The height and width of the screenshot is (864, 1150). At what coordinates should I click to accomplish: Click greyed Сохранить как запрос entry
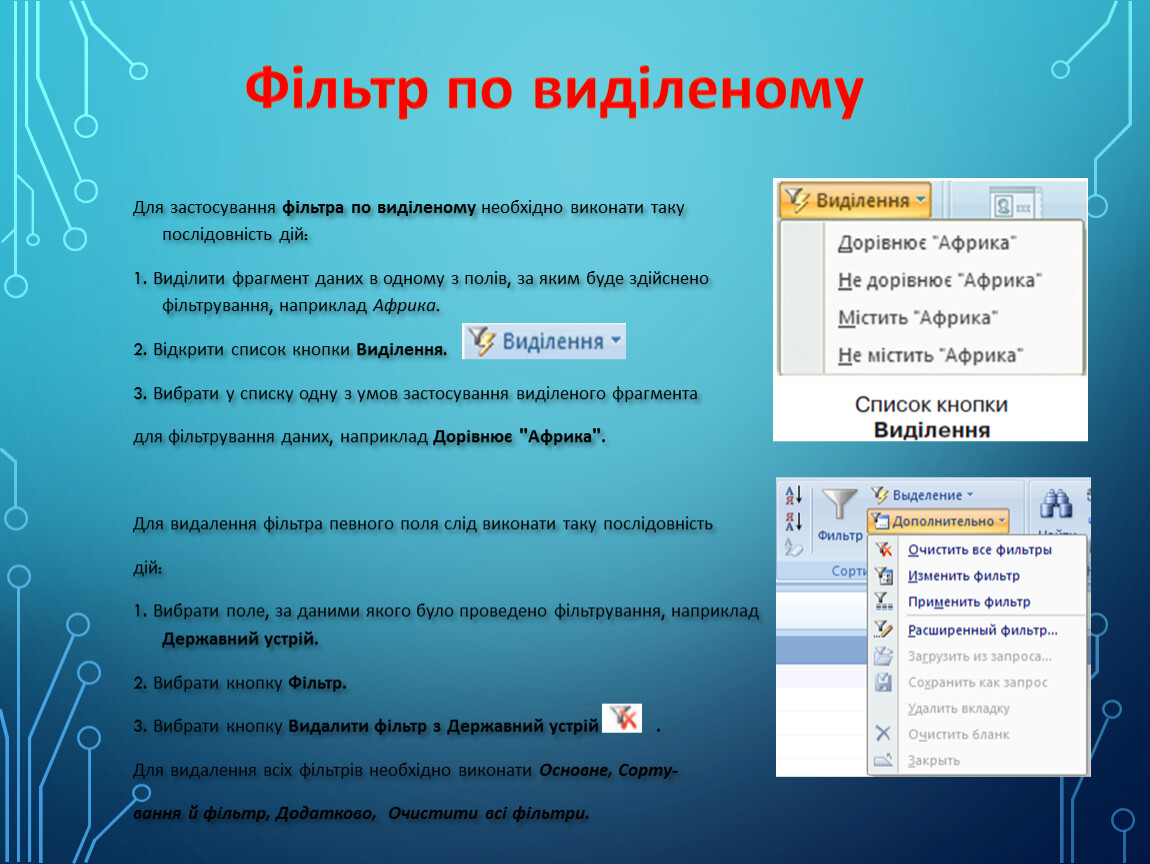(978, 682)
